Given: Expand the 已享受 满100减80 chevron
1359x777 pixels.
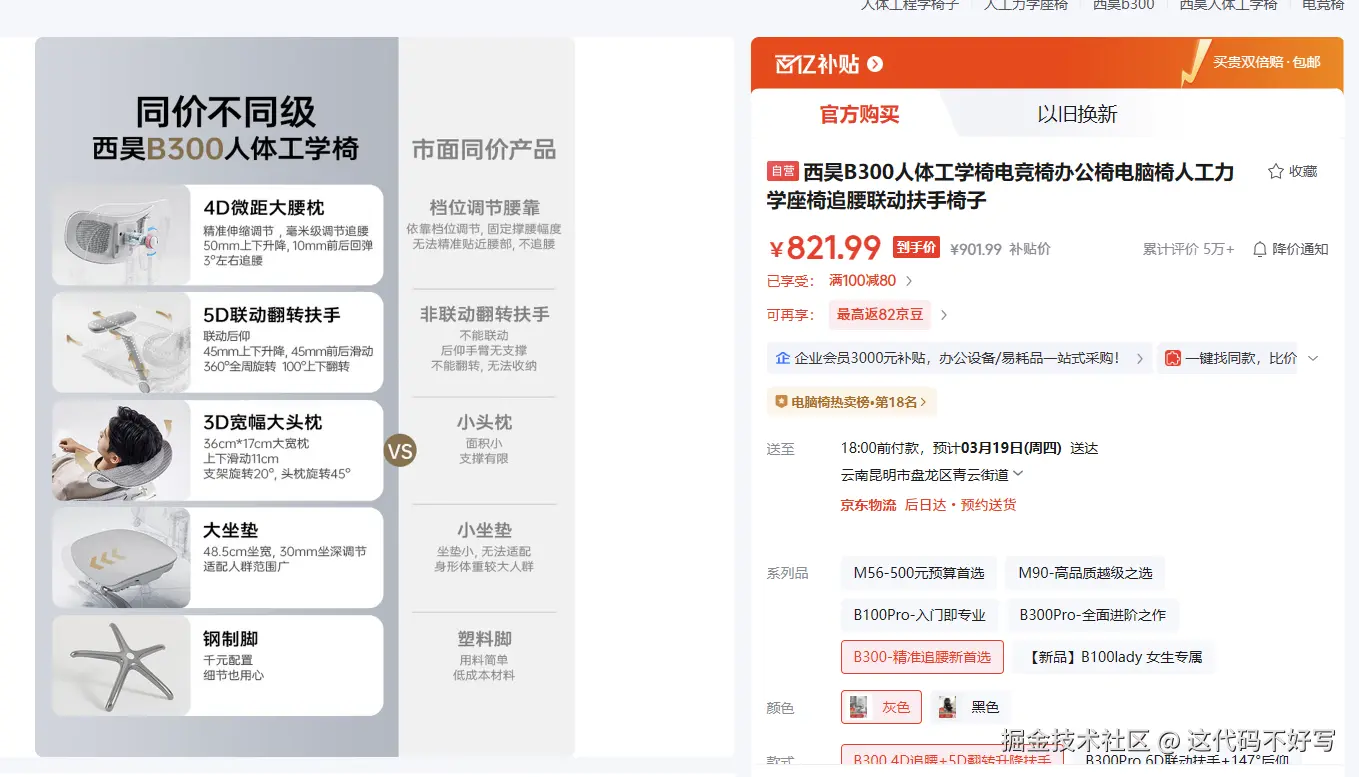Looking at the screenshot, I should coord(909,281).
